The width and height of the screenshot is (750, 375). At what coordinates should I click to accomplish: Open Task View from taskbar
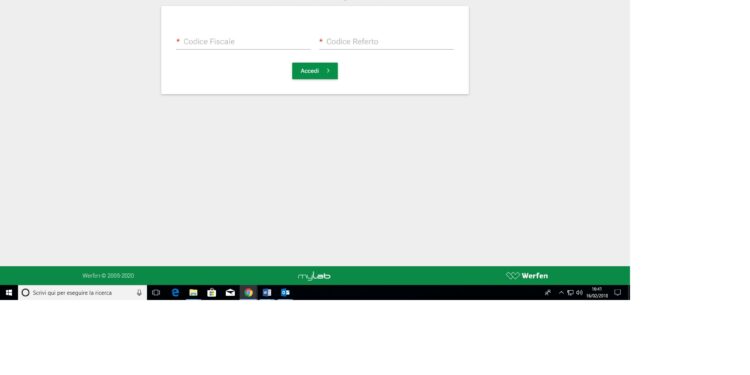pyautogui.click(x=156, y=293)
